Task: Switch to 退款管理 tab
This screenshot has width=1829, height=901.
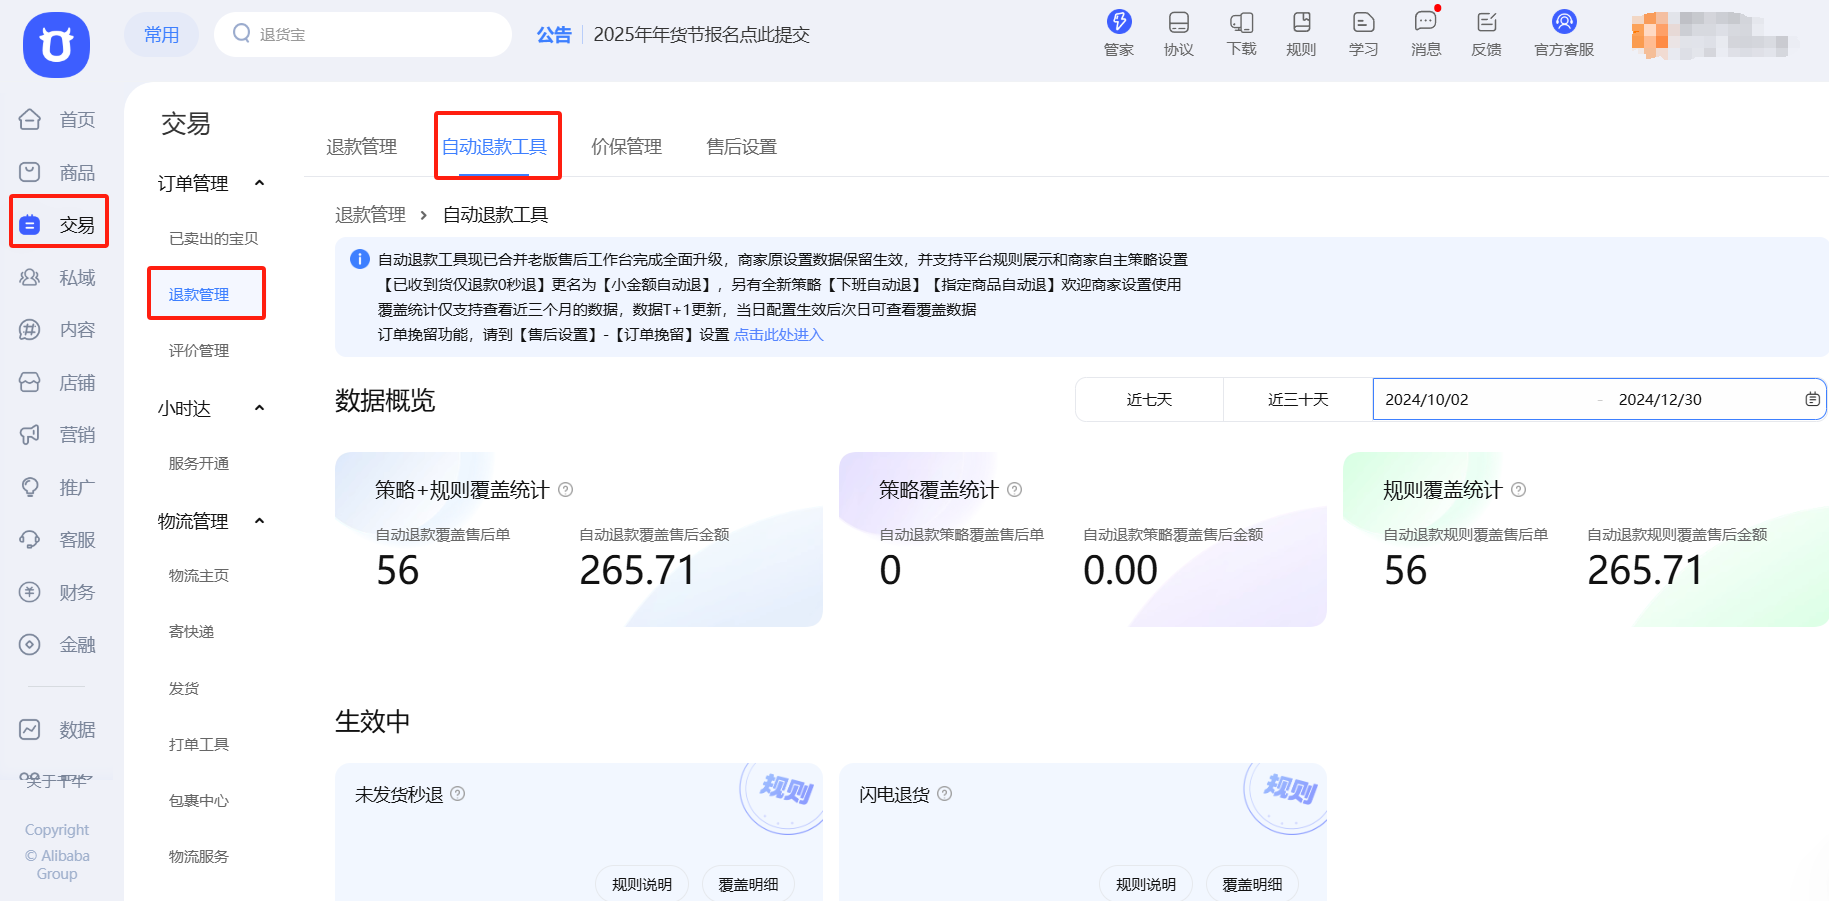Action: [x=361, y=147]
